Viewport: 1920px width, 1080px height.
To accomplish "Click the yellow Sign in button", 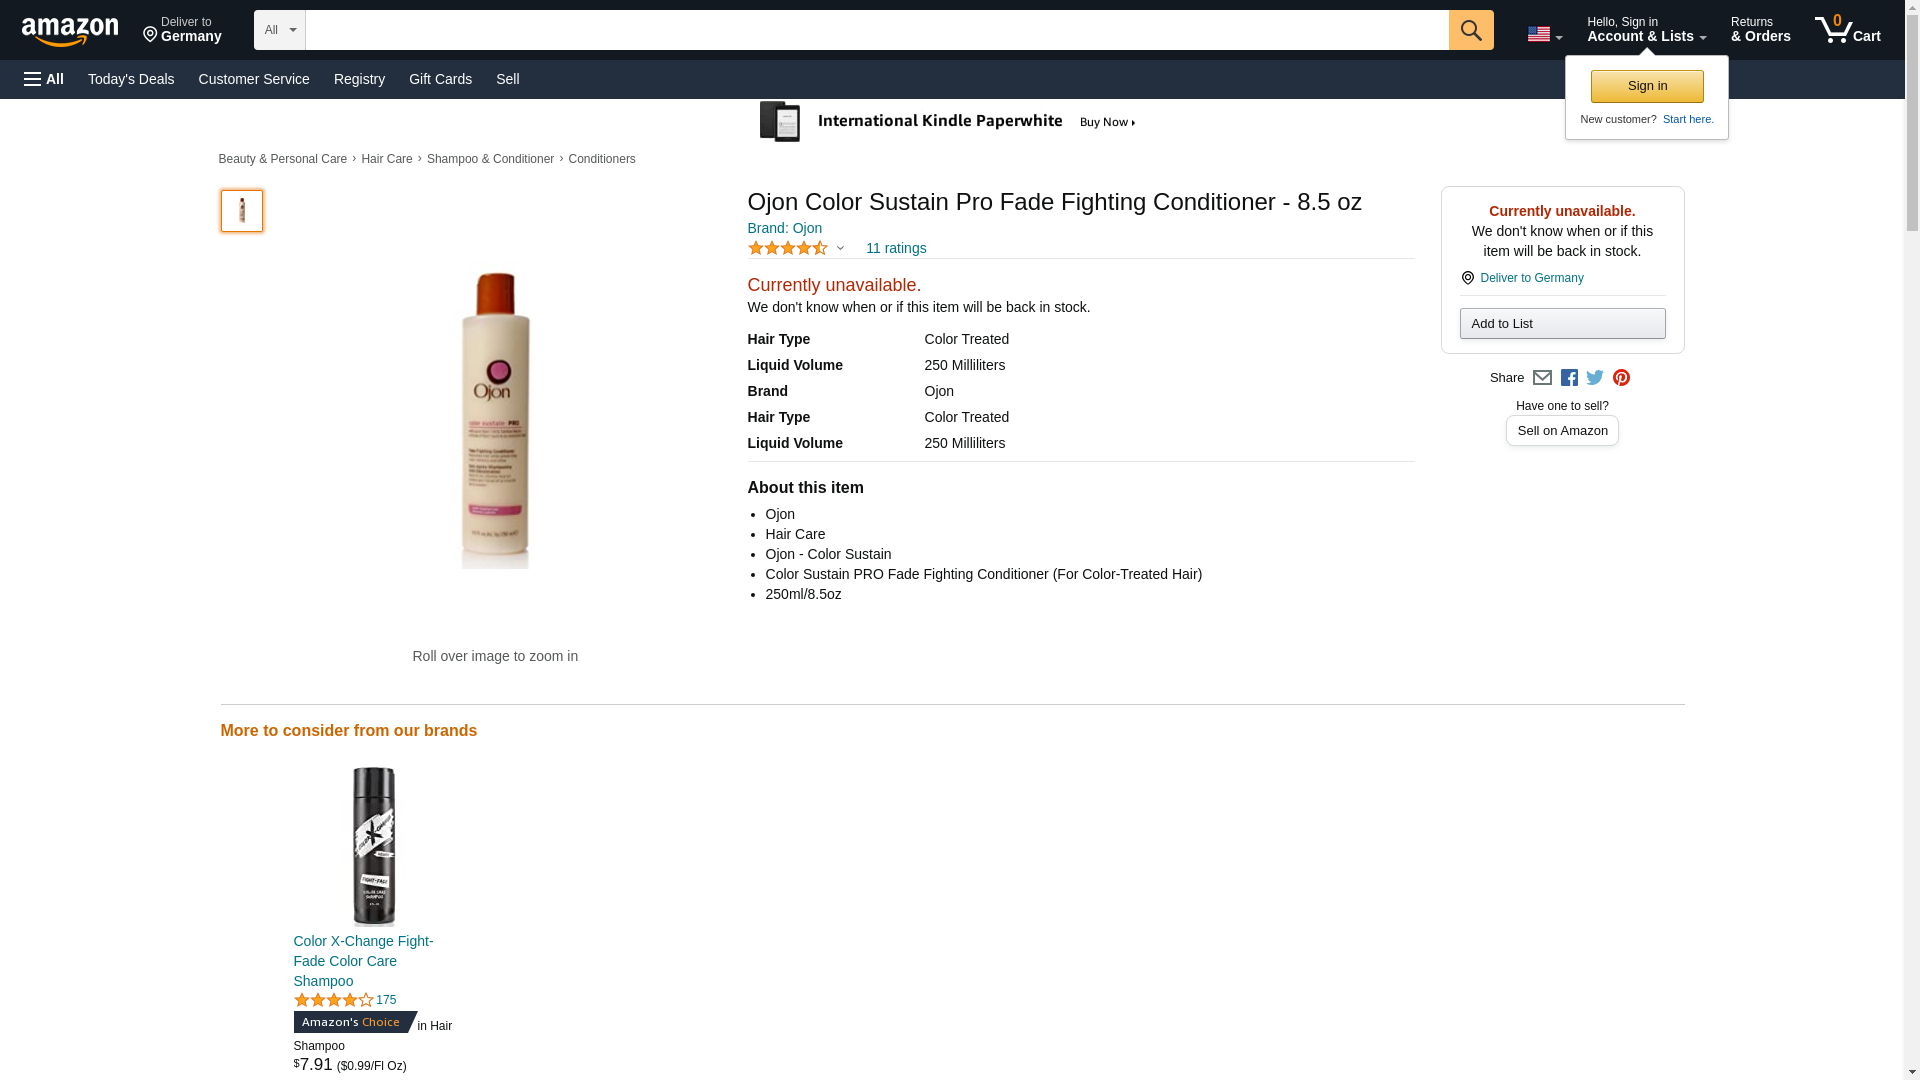I will [x=1647, y=86].
